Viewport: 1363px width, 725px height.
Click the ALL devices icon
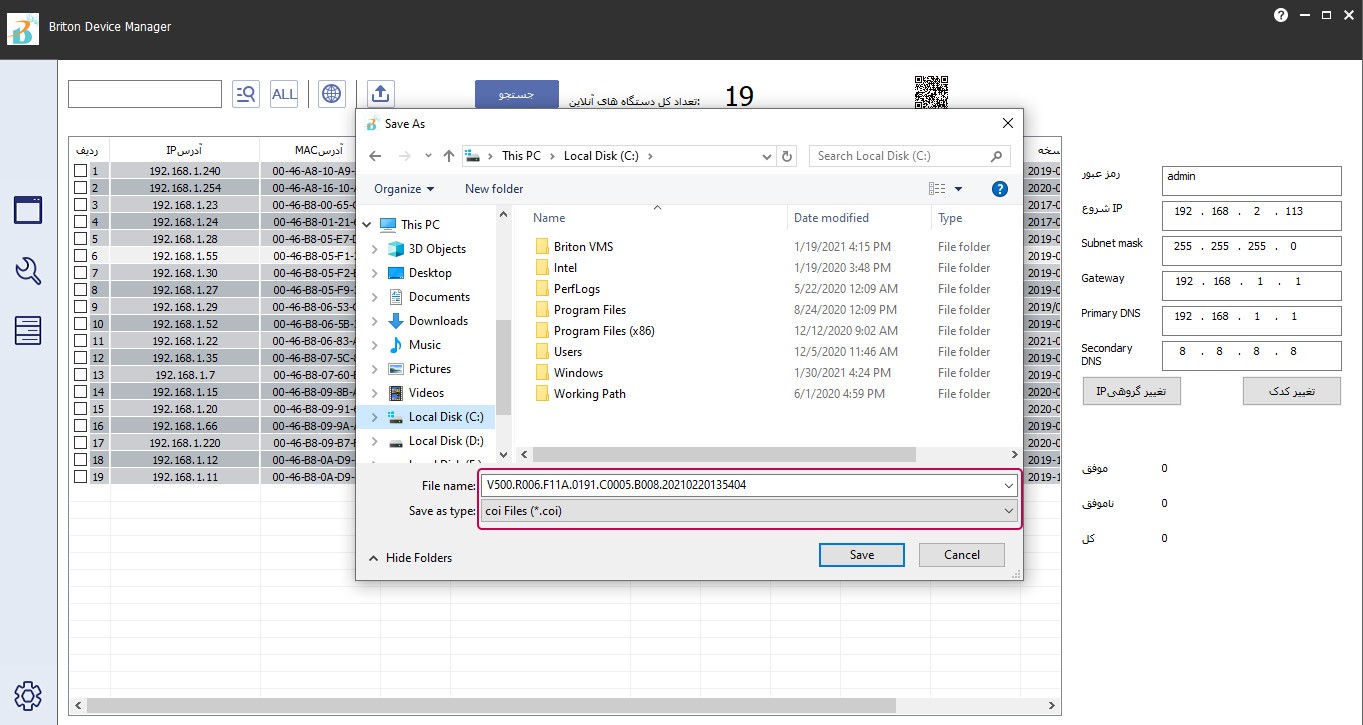[284, 94]
